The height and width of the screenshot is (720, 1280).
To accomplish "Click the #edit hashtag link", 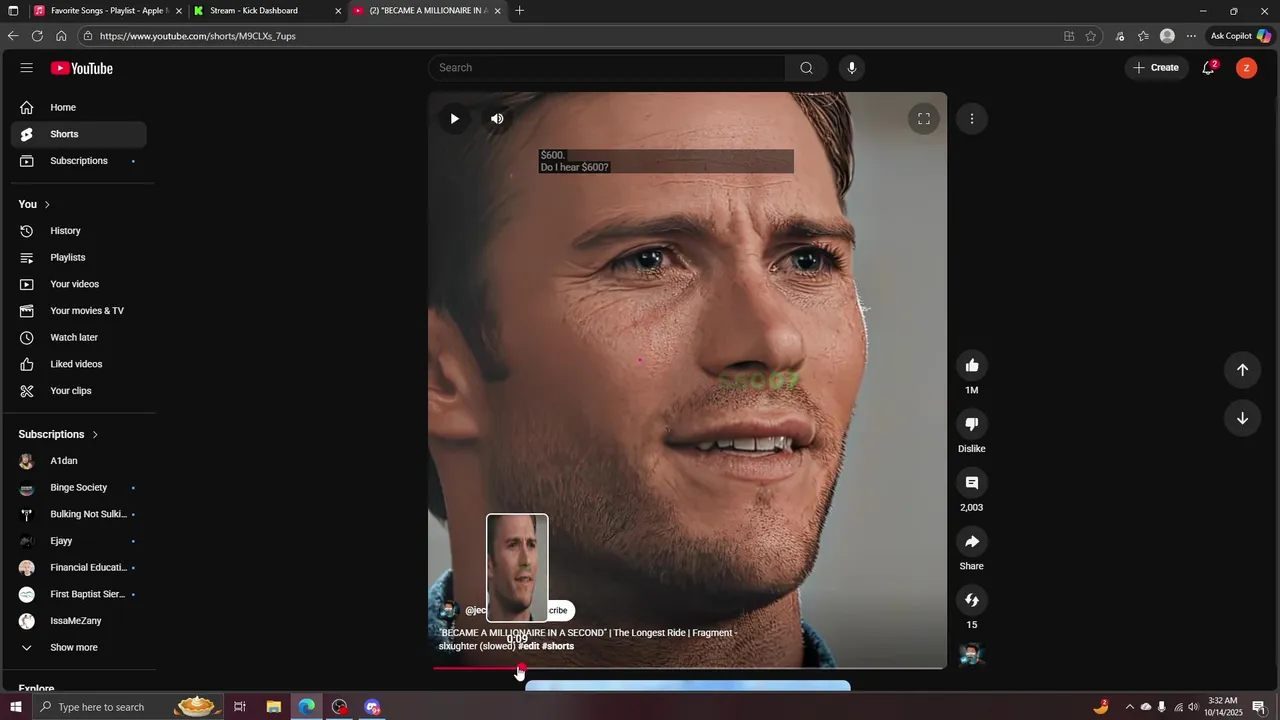I will click(528, 647).
